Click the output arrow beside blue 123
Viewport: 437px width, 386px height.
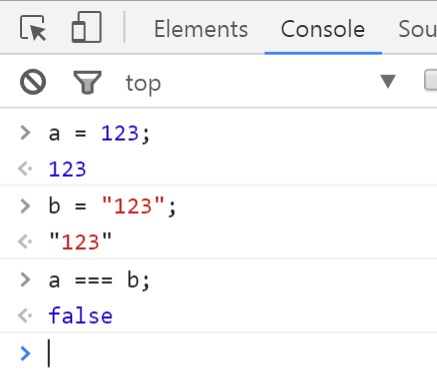point(25,169)
